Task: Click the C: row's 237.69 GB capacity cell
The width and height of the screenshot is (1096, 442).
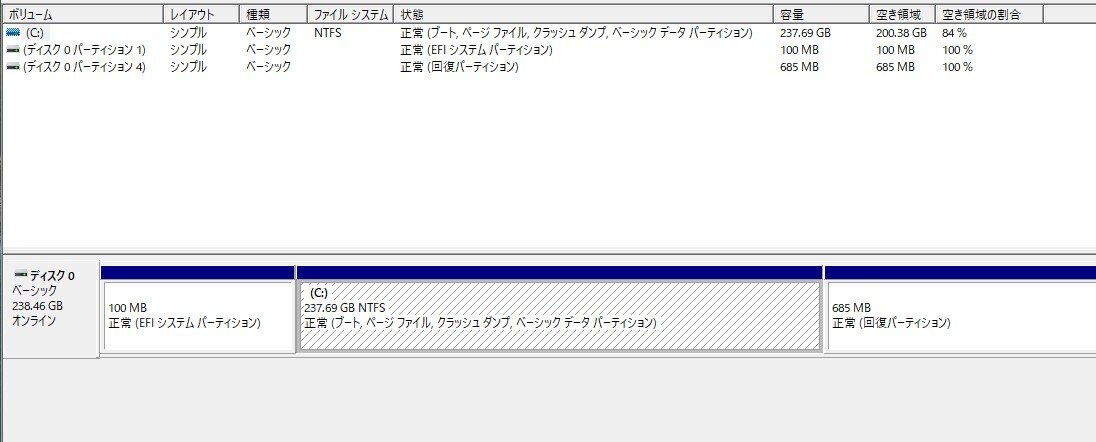Action: click(805, 33)
